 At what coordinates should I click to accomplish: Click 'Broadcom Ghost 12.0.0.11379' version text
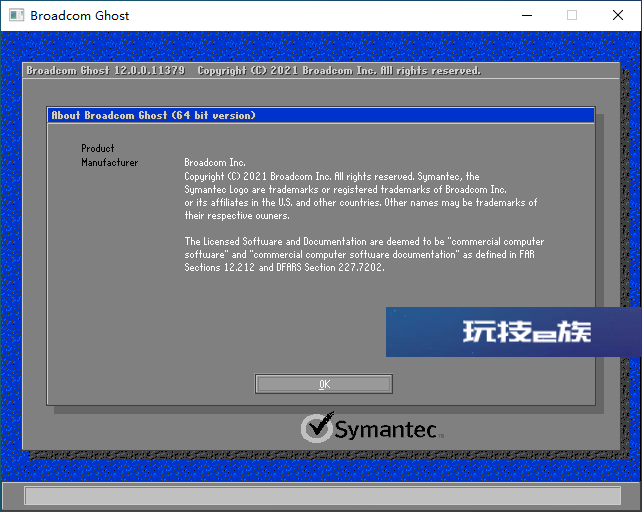coord(106,70)
